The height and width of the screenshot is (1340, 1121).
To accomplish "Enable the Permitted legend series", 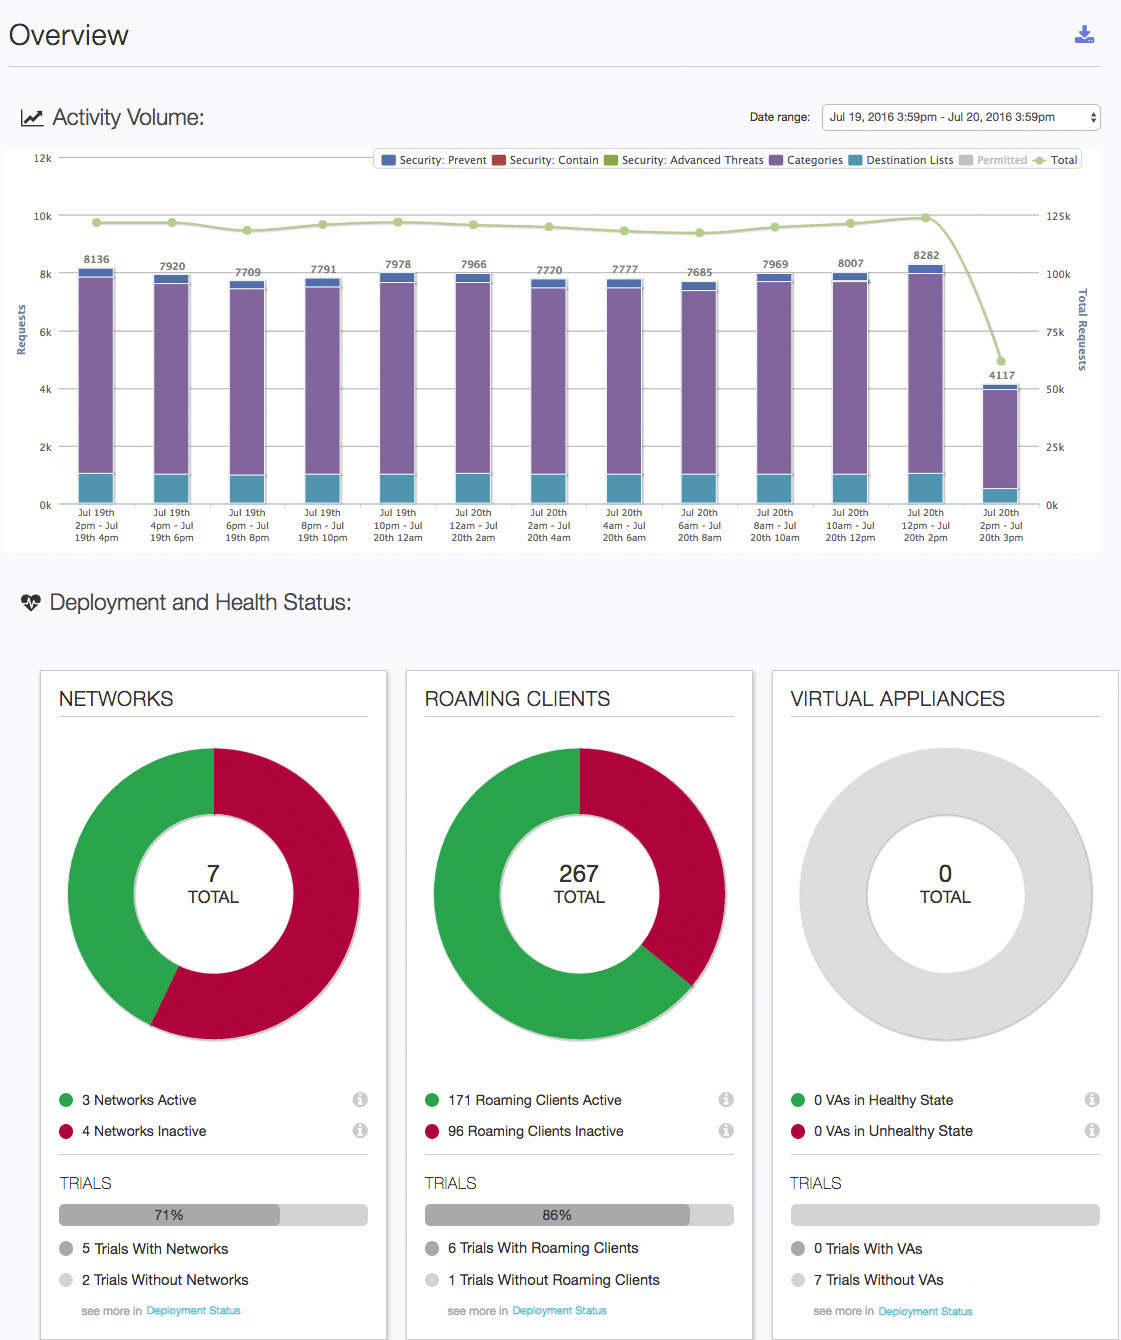I will tap(993, 160).
